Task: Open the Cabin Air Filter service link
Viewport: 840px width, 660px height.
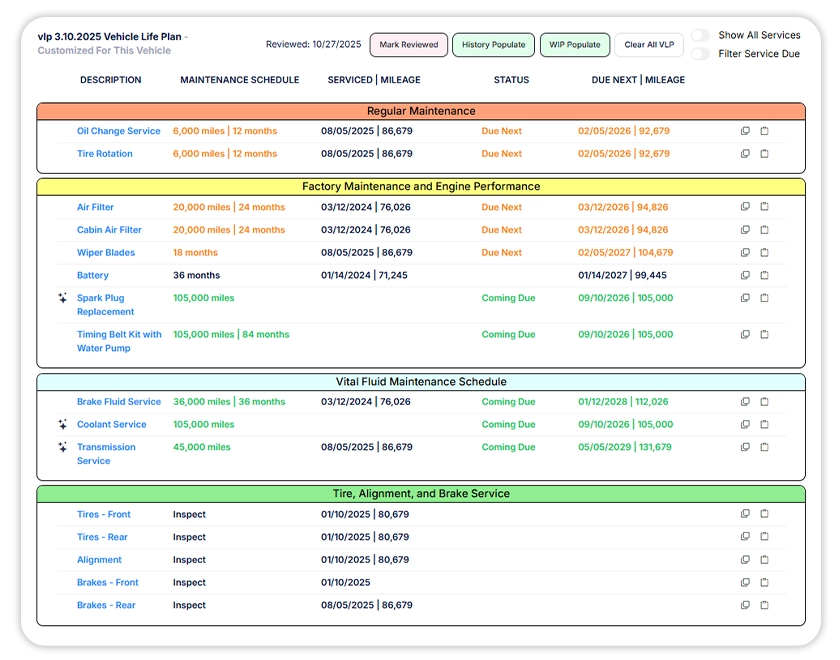Action: [x=109, y=230]
